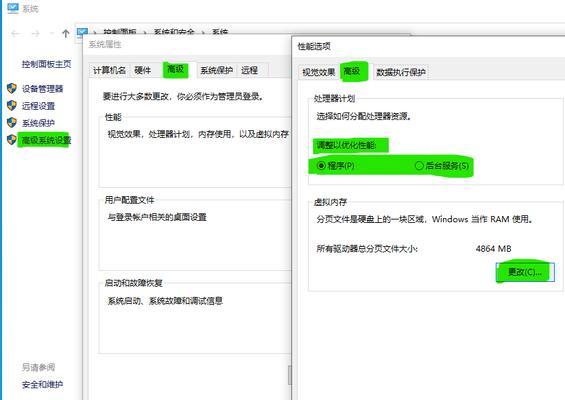565x400 pixels.
Task: Click the shield icon next to 远程设置
Action: (x=12, y=106)
